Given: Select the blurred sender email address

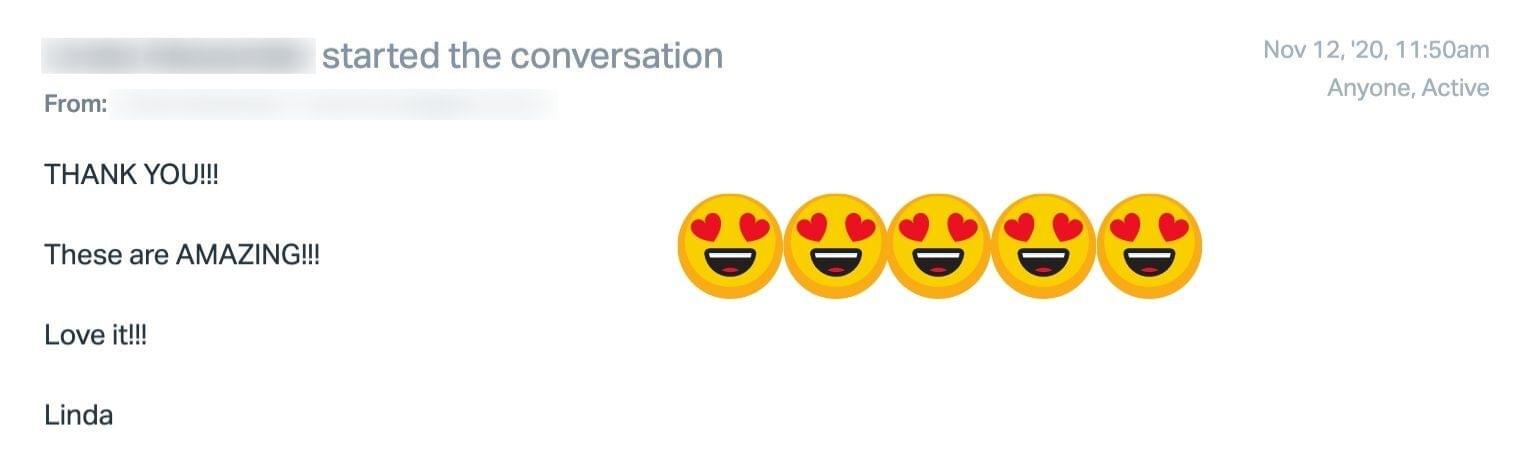Looking at the screenshot, I should [333, 104].
